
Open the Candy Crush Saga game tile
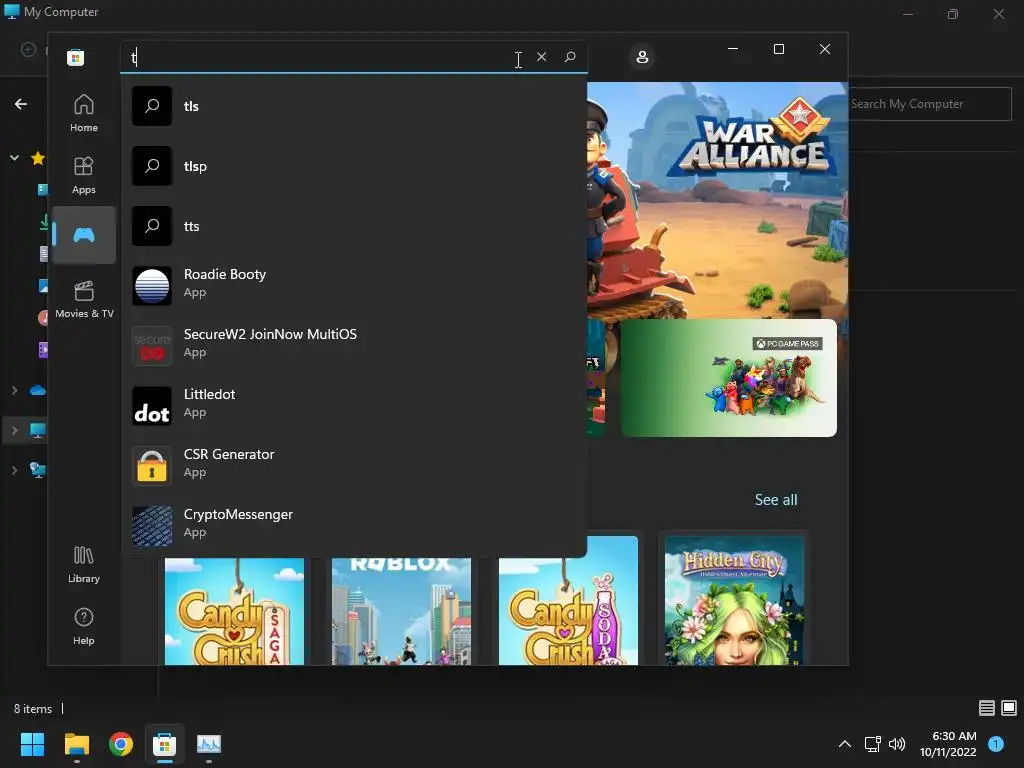[234, 611]
